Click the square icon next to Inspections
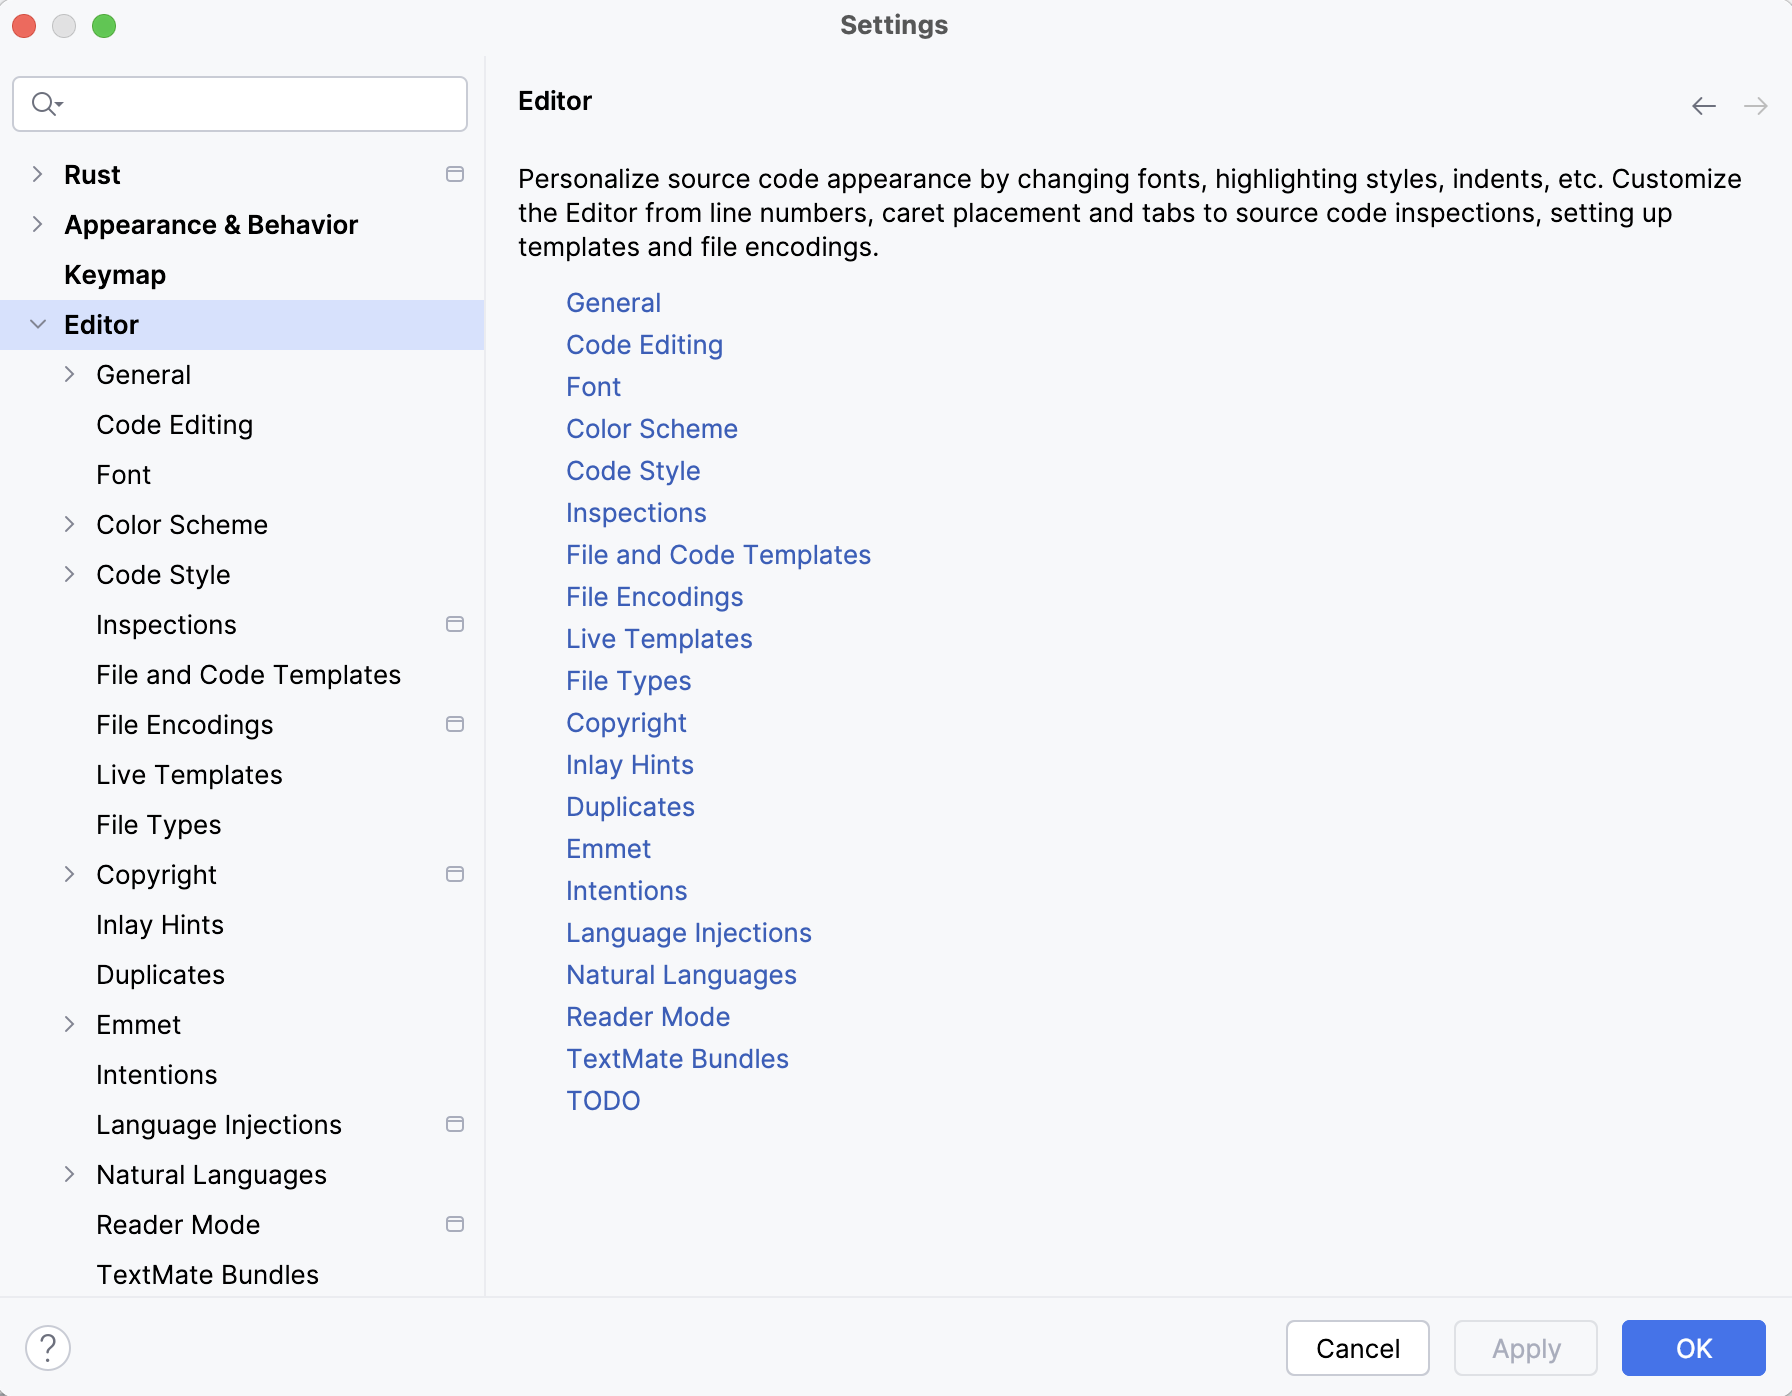 point(455,624)
